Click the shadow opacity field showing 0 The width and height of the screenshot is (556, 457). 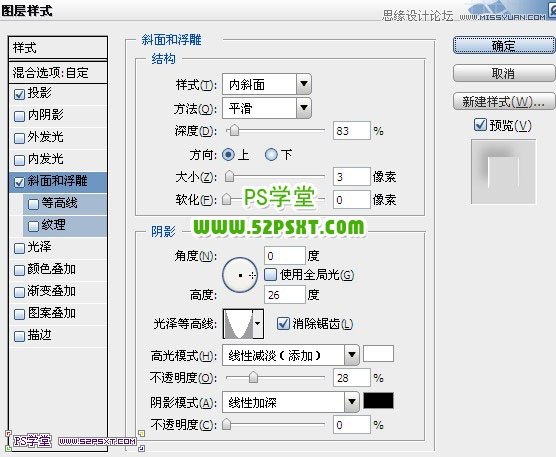pyautogui.click(x=351, y=425)
